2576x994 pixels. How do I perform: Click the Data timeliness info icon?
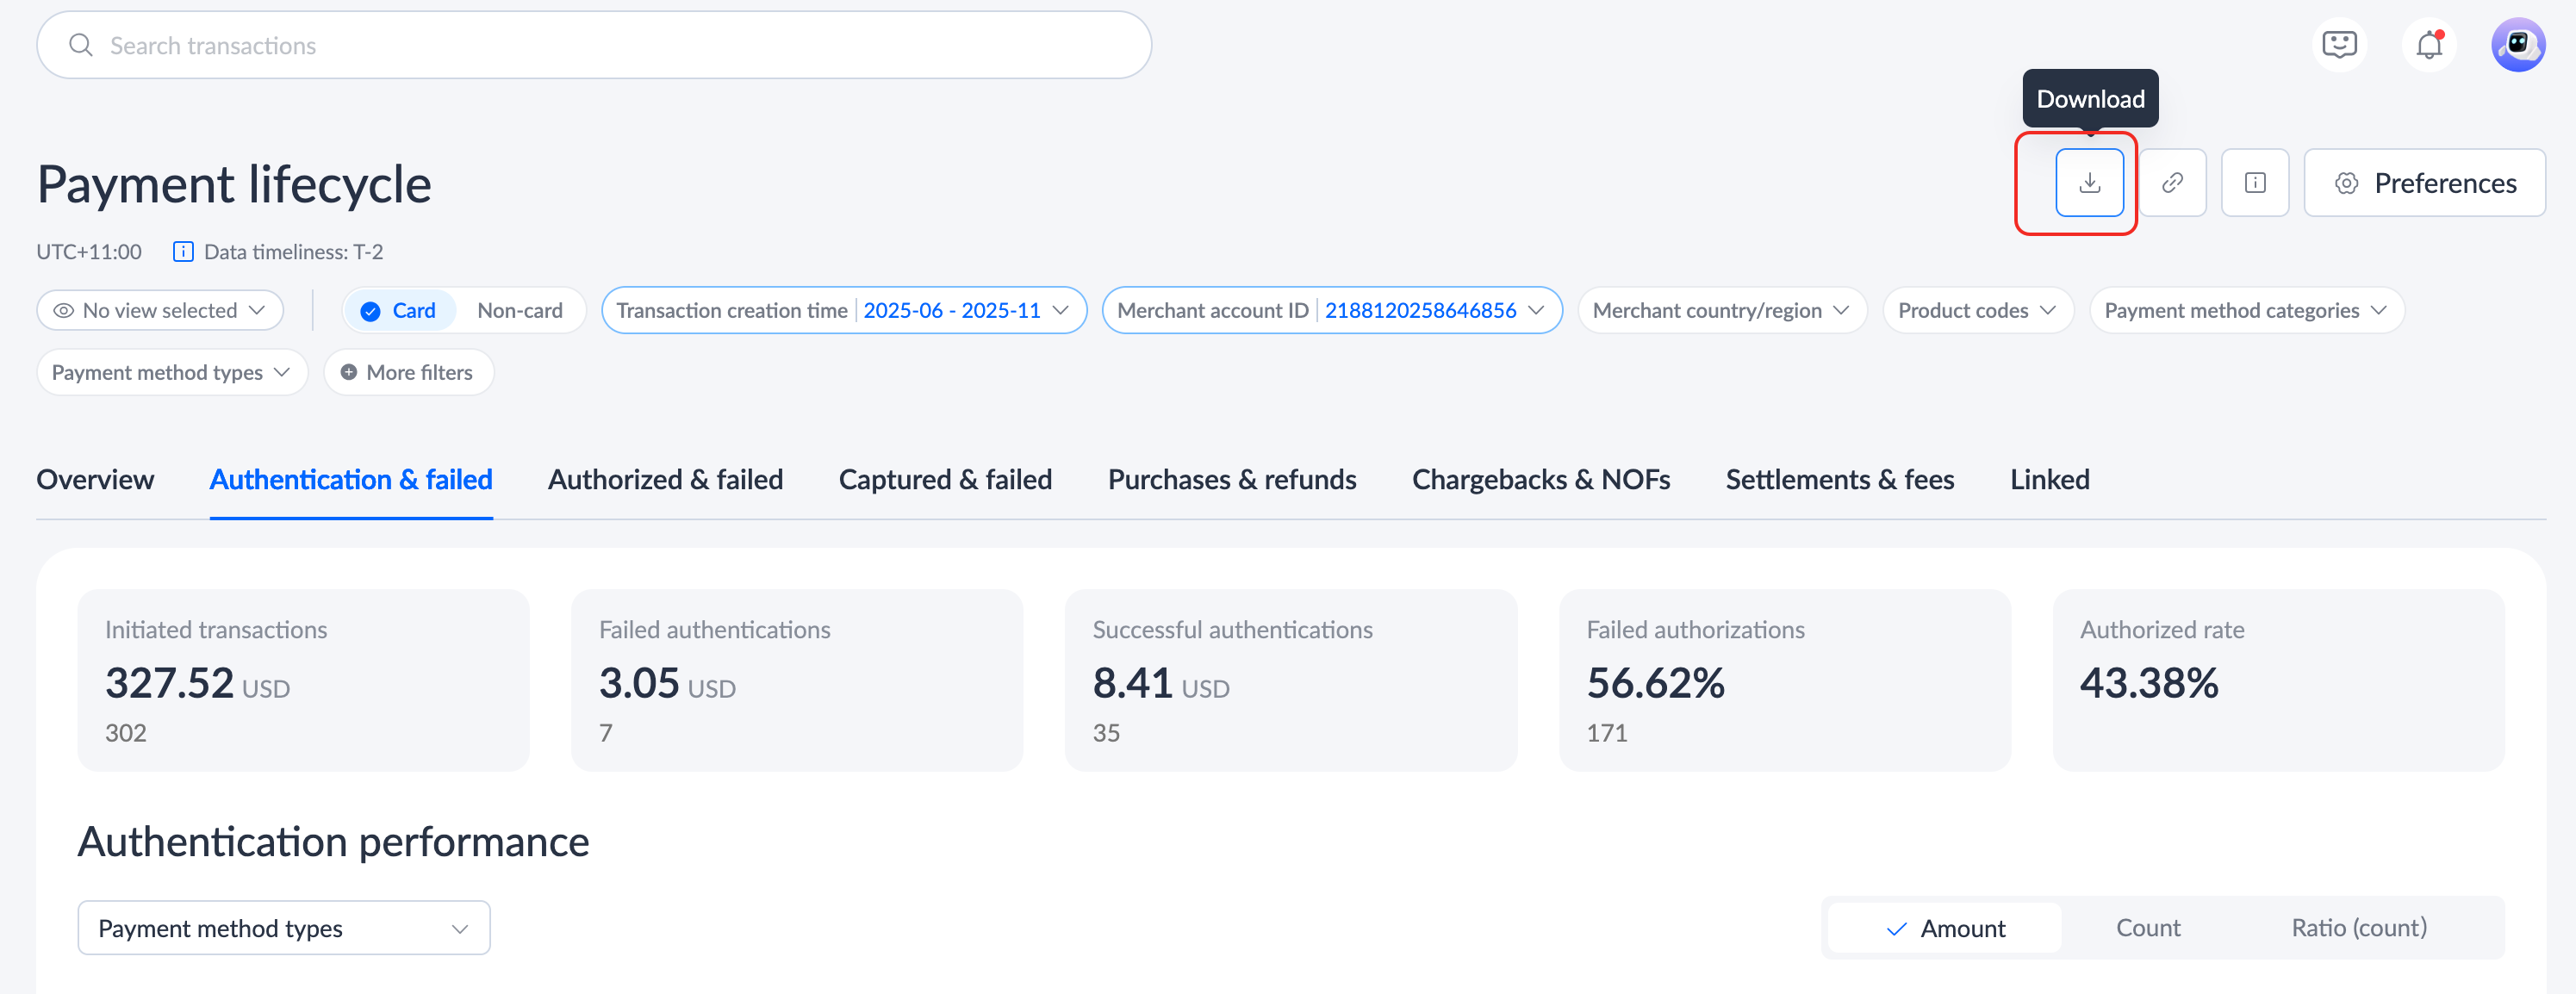183,252
